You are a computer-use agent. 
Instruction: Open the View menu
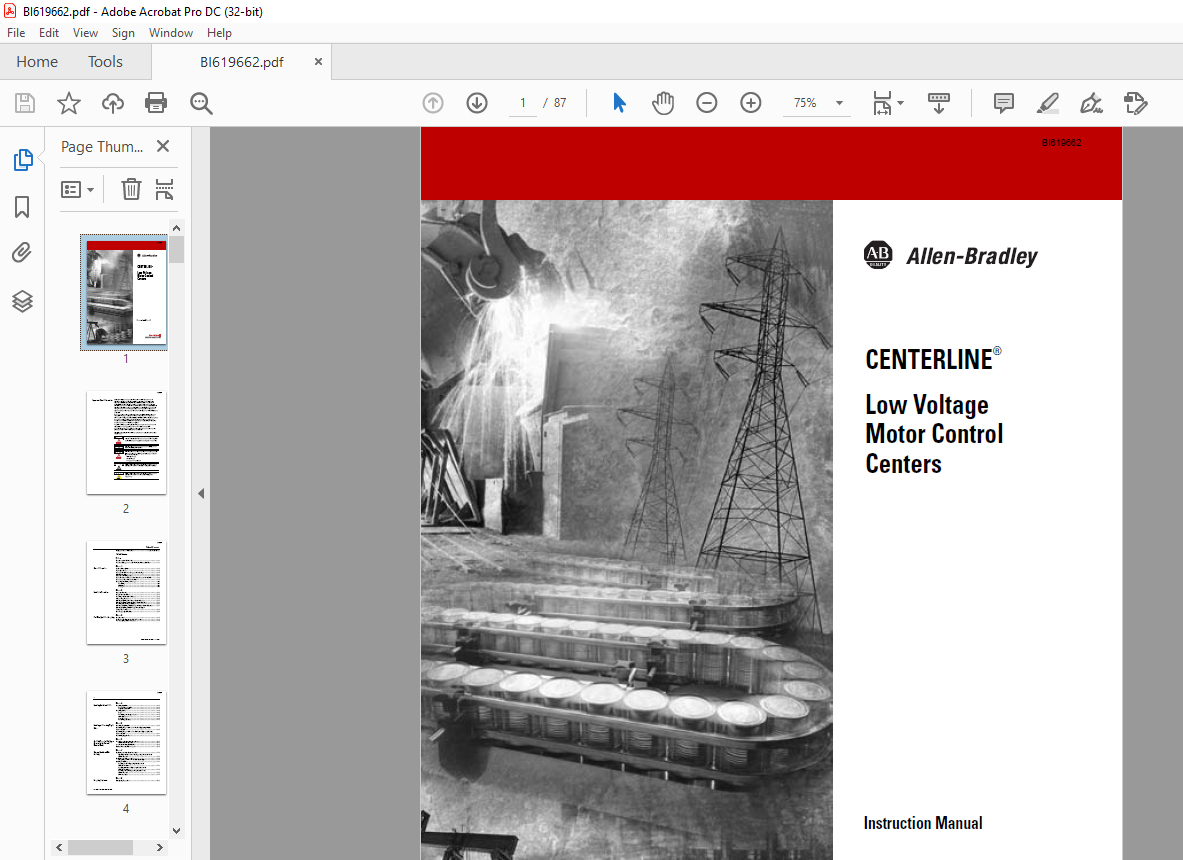[85, 32]
